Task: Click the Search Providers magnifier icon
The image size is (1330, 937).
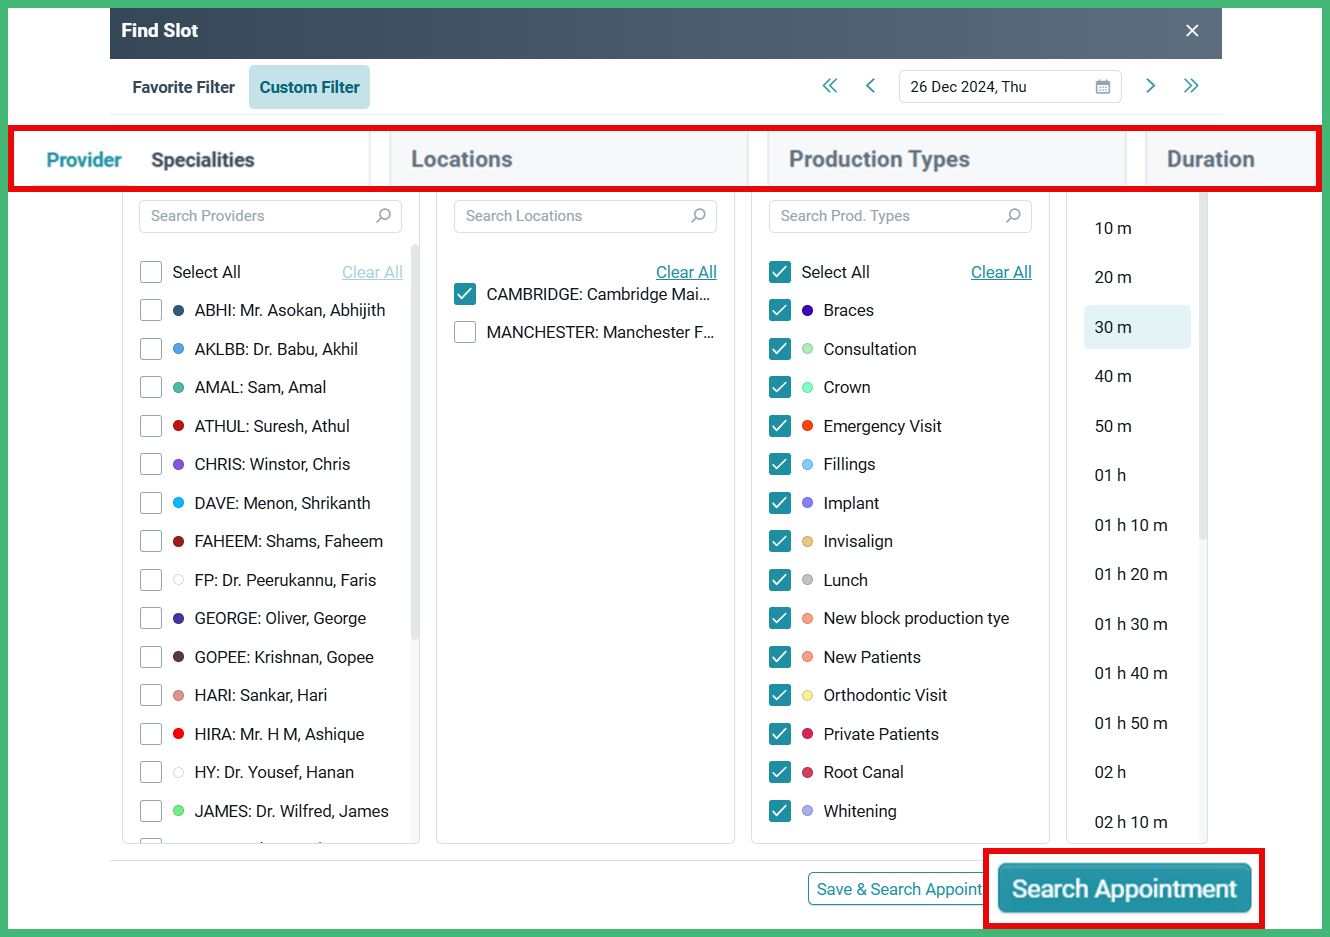Action: (384, 216)
